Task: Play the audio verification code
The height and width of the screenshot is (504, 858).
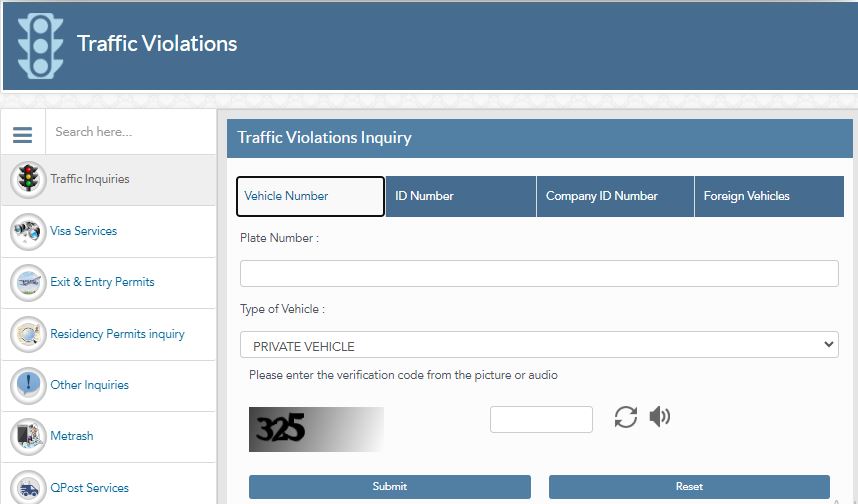Action: click(660, 417)
